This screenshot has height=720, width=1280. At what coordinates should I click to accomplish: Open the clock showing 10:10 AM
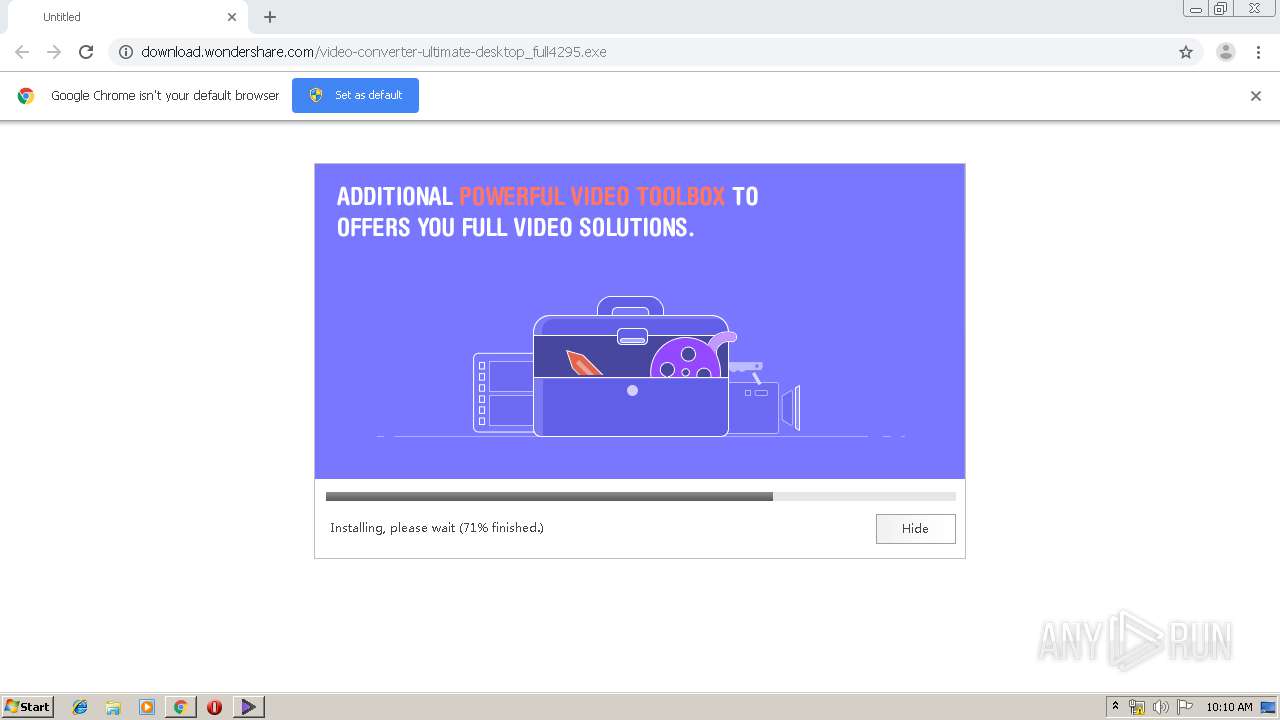(1229, 707)
